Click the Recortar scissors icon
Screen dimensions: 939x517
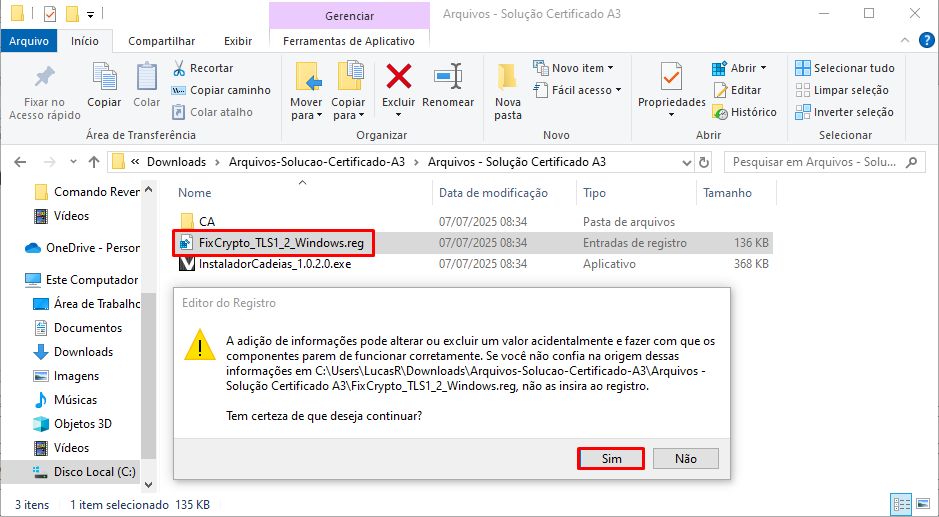tap(179, 68)
